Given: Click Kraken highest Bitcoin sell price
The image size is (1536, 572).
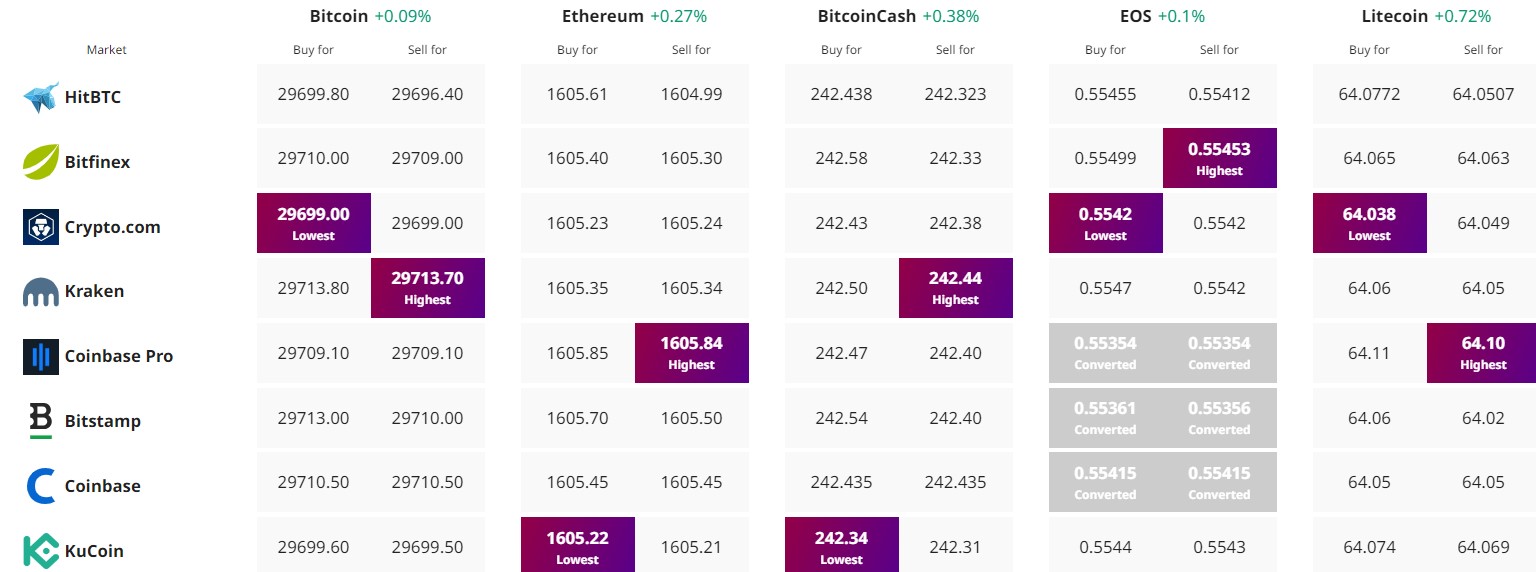Looking at the screenshot, I should [428, 288].
